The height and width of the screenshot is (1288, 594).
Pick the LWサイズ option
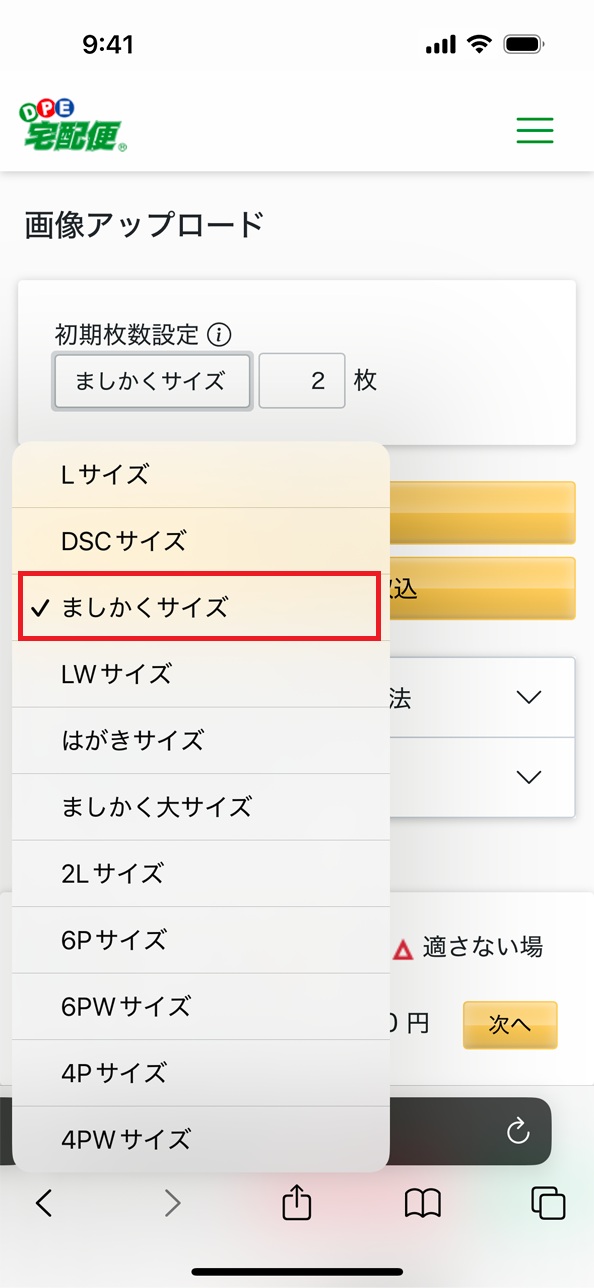(x=200, y=674)
